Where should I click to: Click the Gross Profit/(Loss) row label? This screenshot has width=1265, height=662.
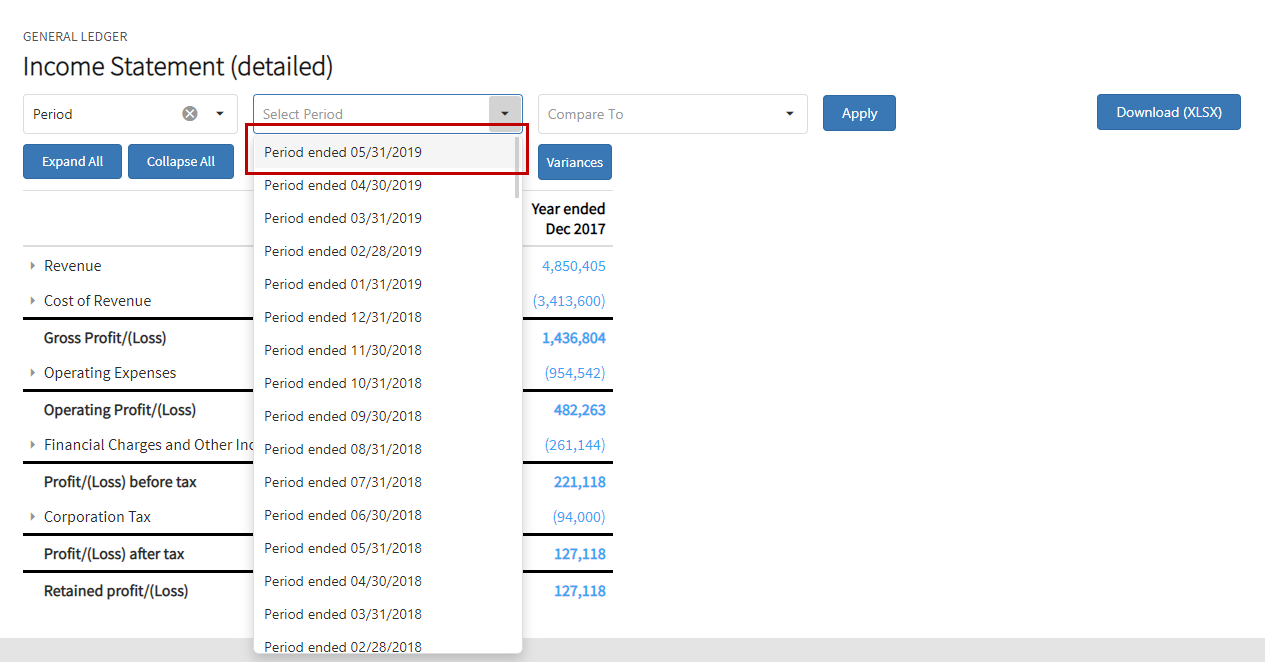[107, 338]
